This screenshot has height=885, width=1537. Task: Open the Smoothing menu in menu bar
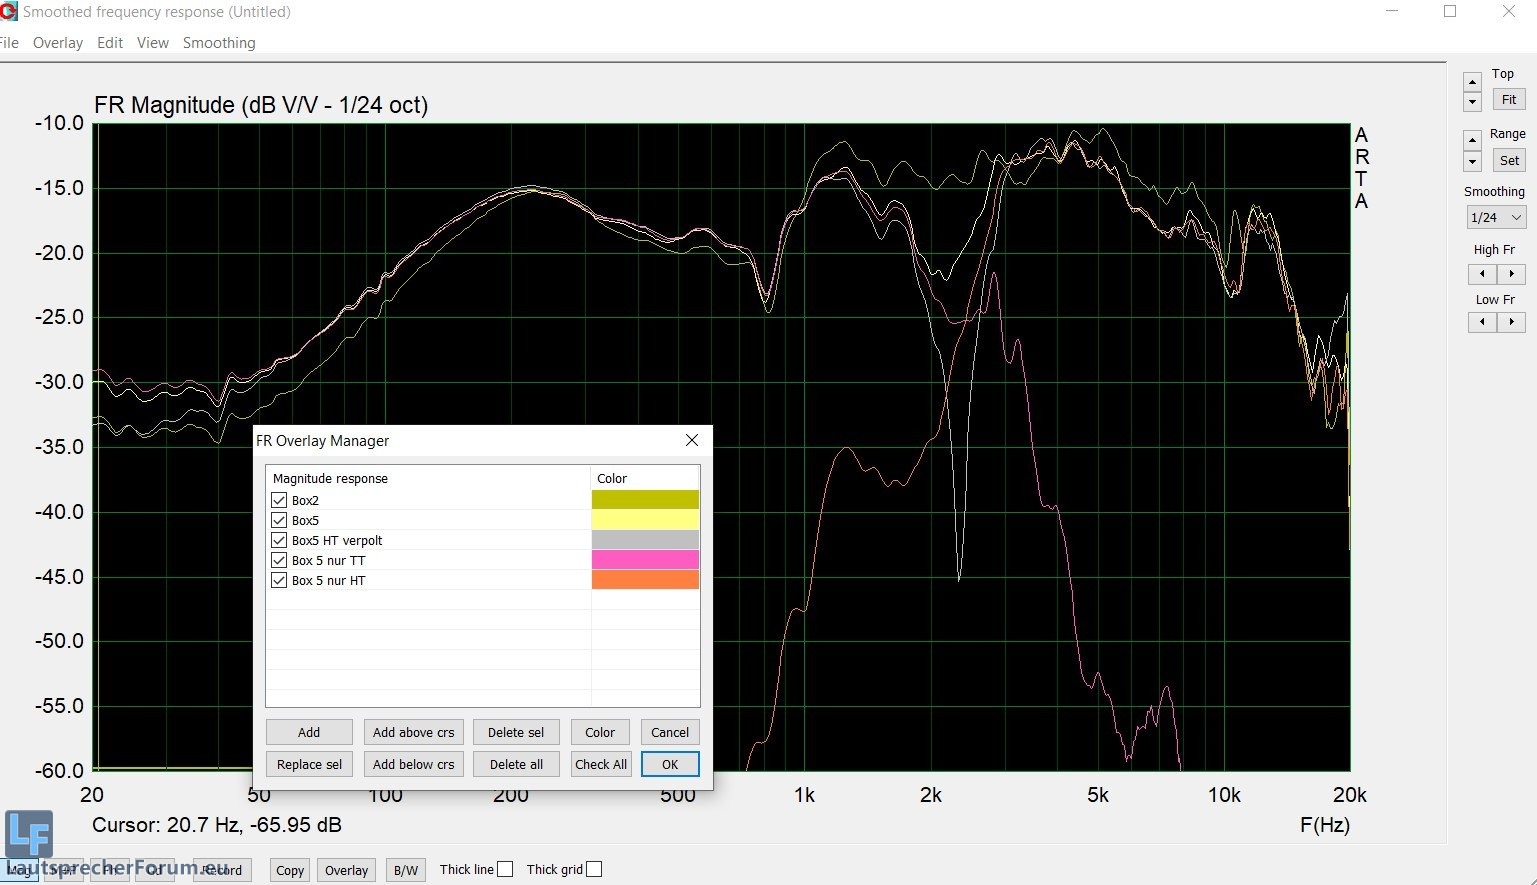click(x=219, y=43)
